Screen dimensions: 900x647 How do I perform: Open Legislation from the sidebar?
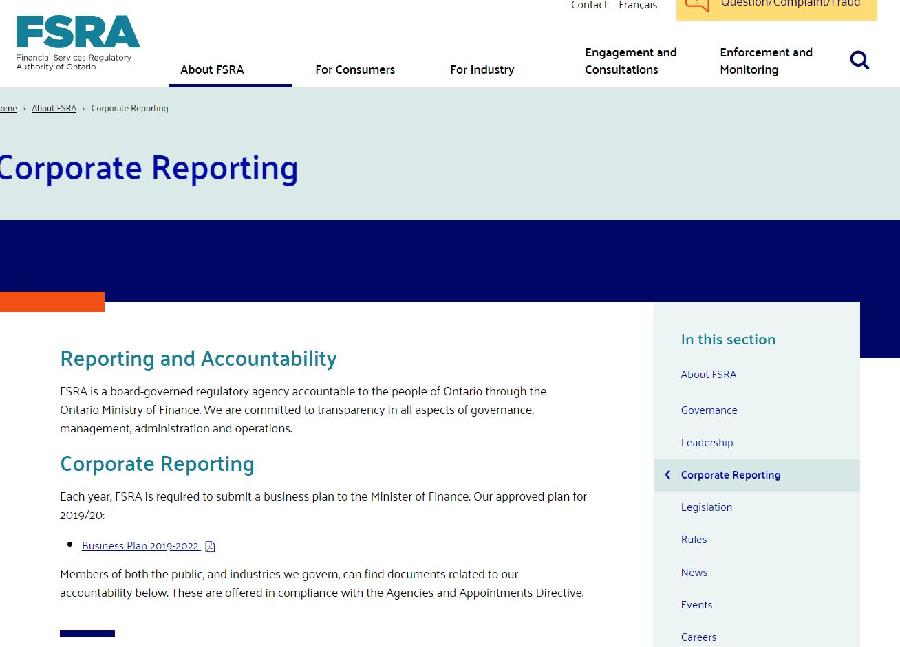706,507
